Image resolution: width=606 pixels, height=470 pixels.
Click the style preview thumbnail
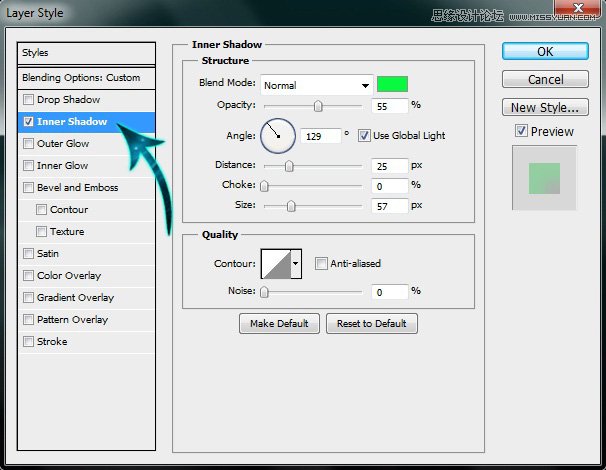click(544, 178)
